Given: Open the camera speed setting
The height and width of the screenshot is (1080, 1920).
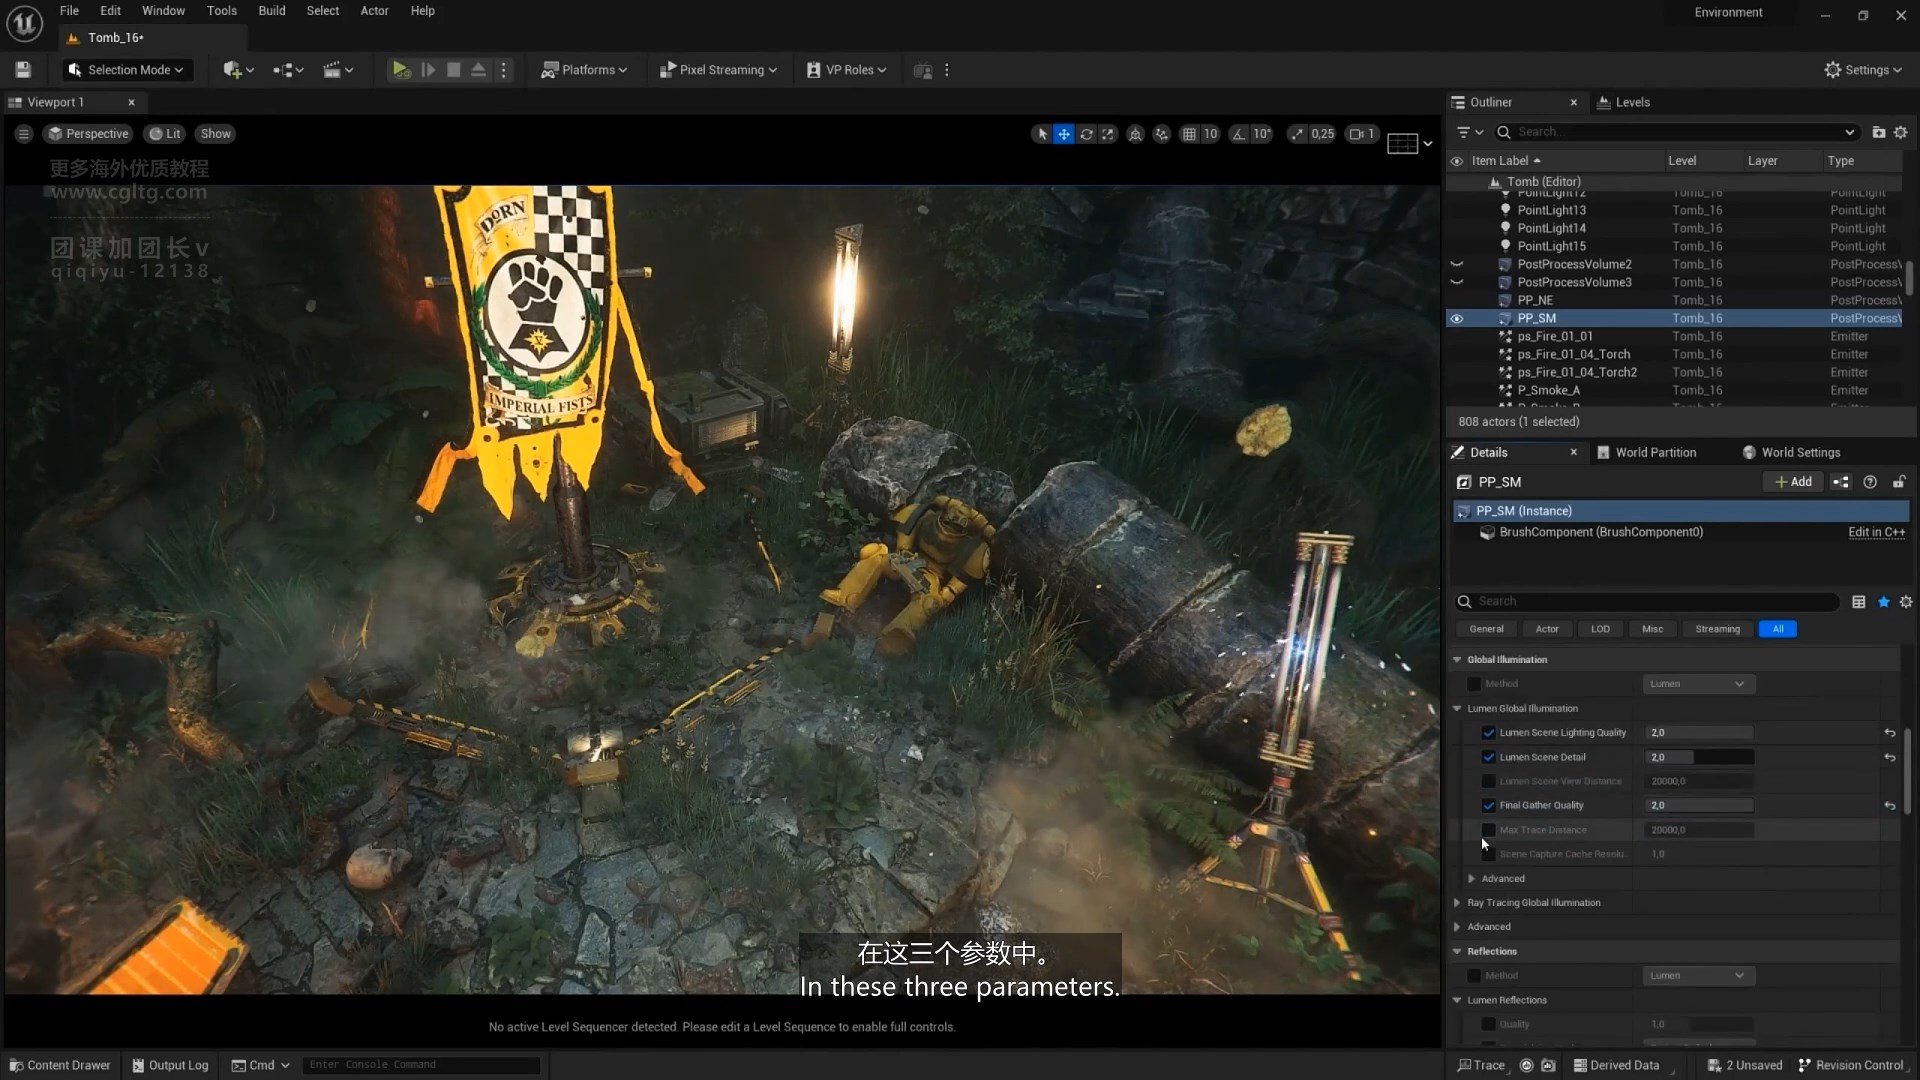Looking at the screenshot, I should (x=1362, y=134).
